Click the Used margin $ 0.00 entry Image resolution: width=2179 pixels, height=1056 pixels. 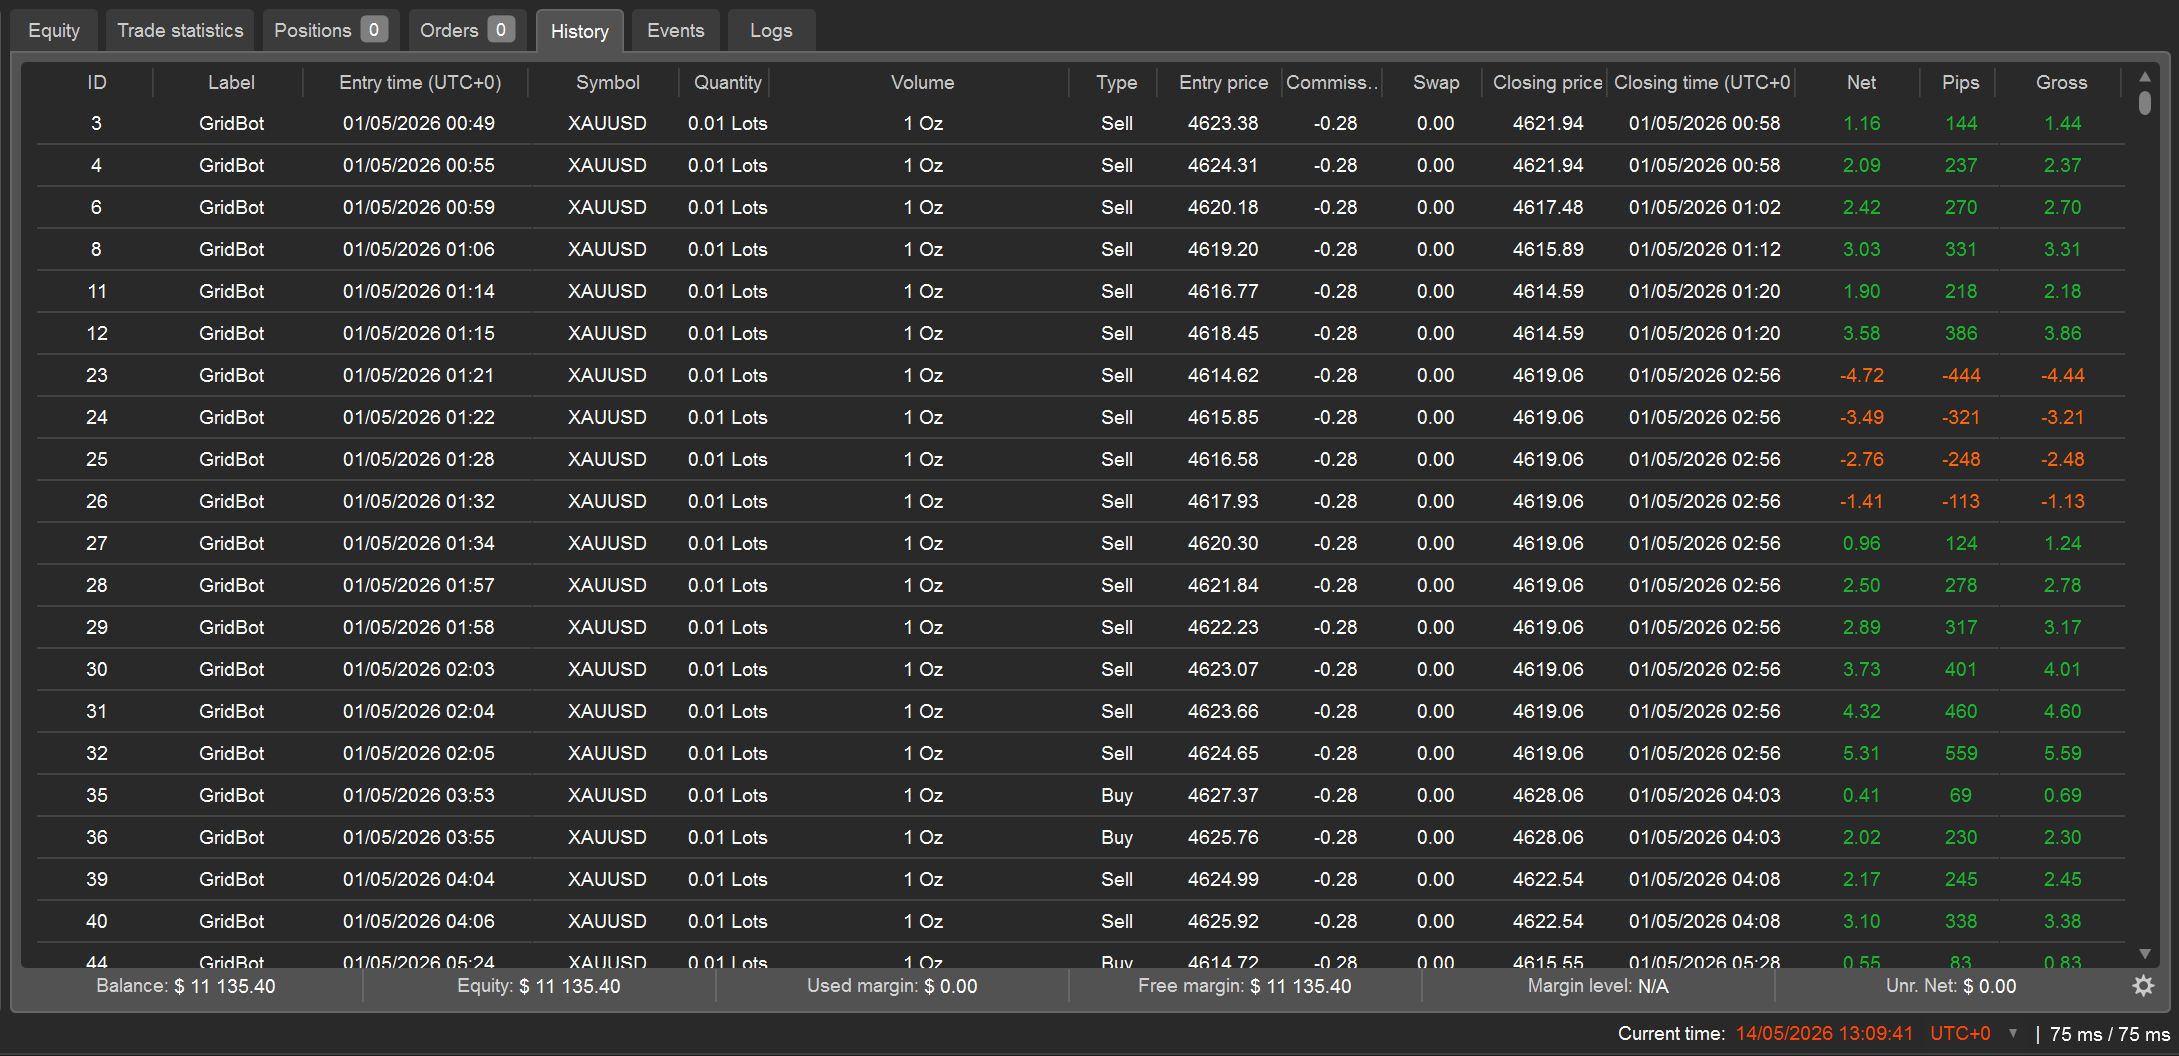(x=892, y=986)
